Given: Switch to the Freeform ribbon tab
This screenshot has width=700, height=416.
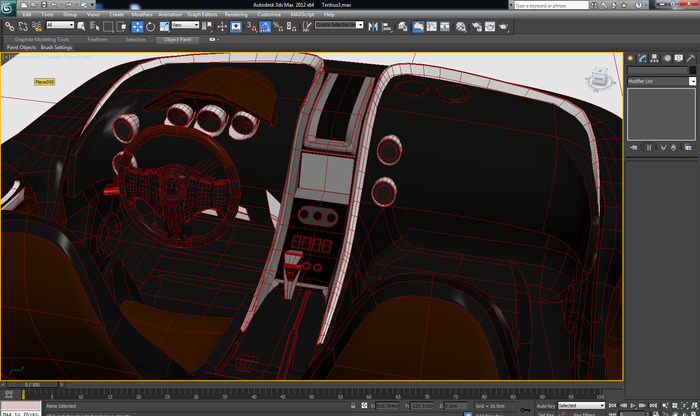Looking at the screenshot, I should 98,39.
